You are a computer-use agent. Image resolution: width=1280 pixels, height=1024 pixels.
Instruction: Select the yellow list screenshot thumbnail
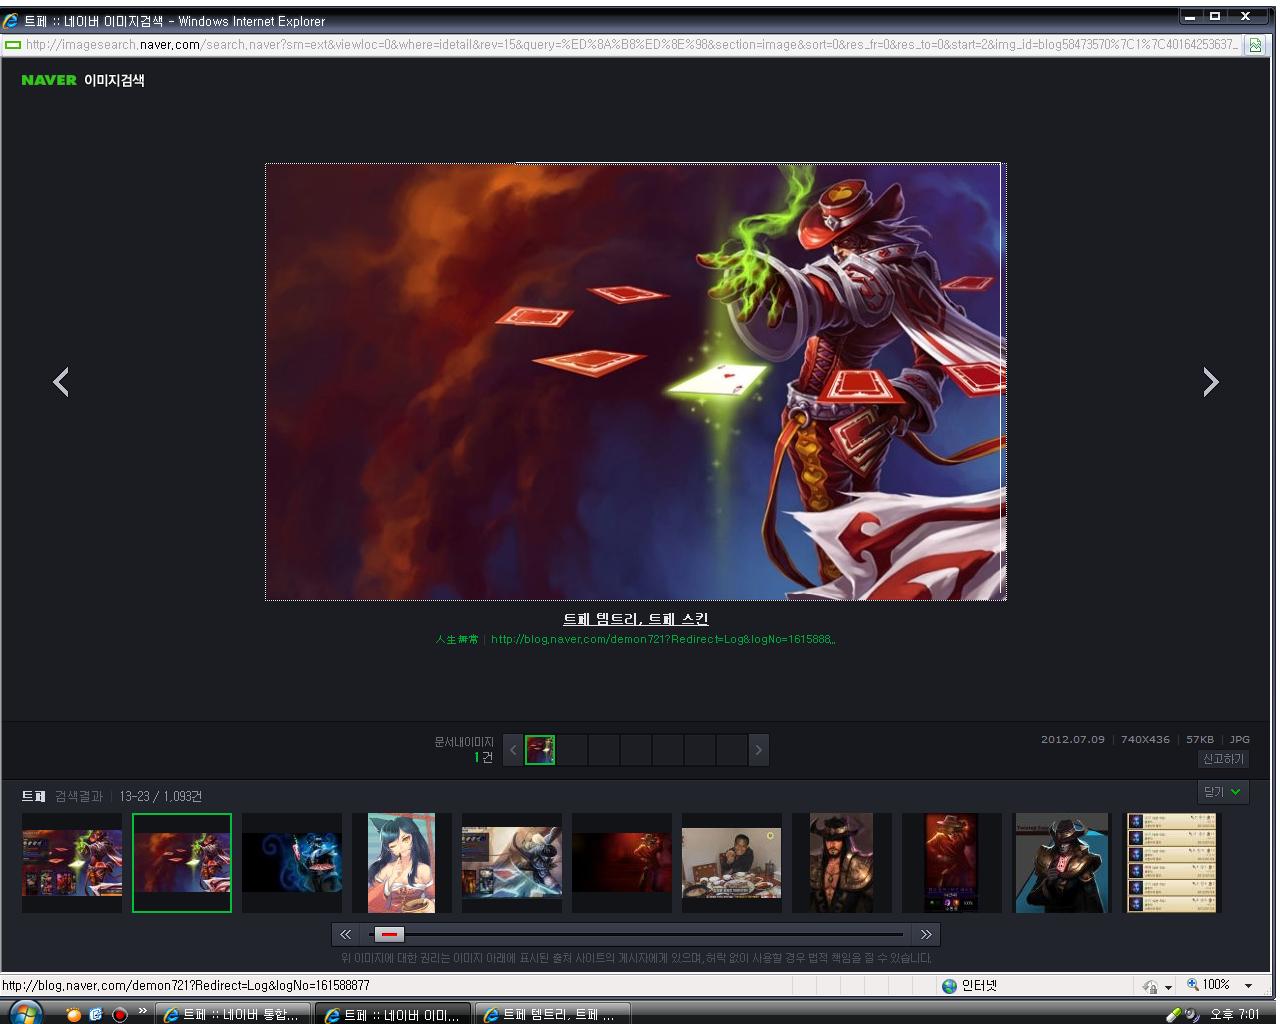click(x=1172, y=863)
